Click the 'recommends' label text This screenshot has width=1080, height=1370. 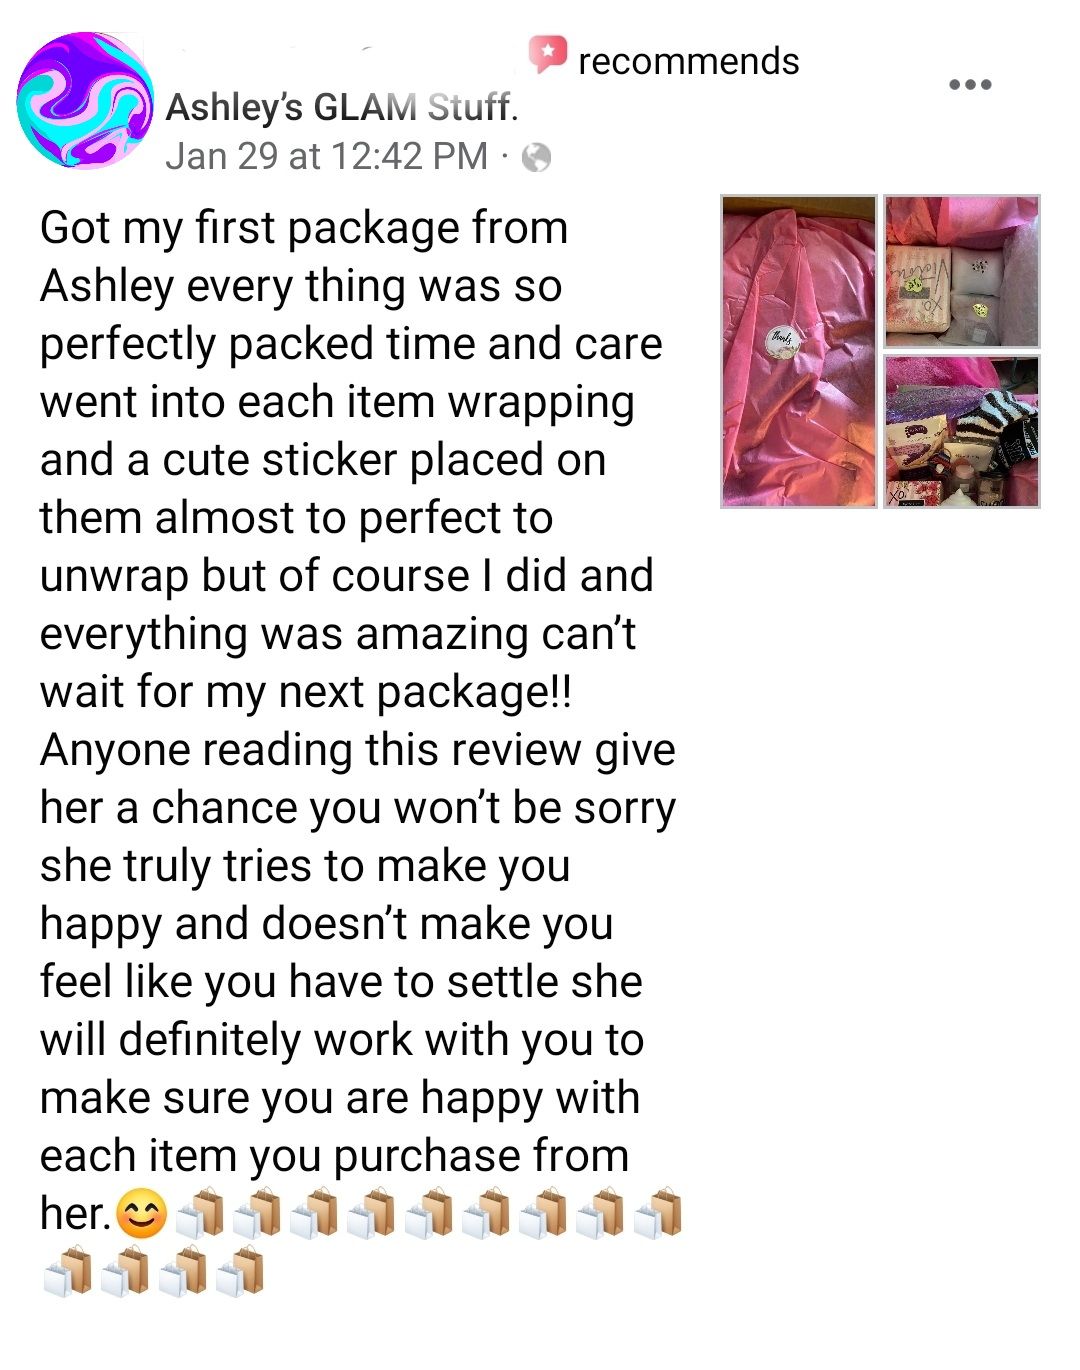click(x=689, y=61)
